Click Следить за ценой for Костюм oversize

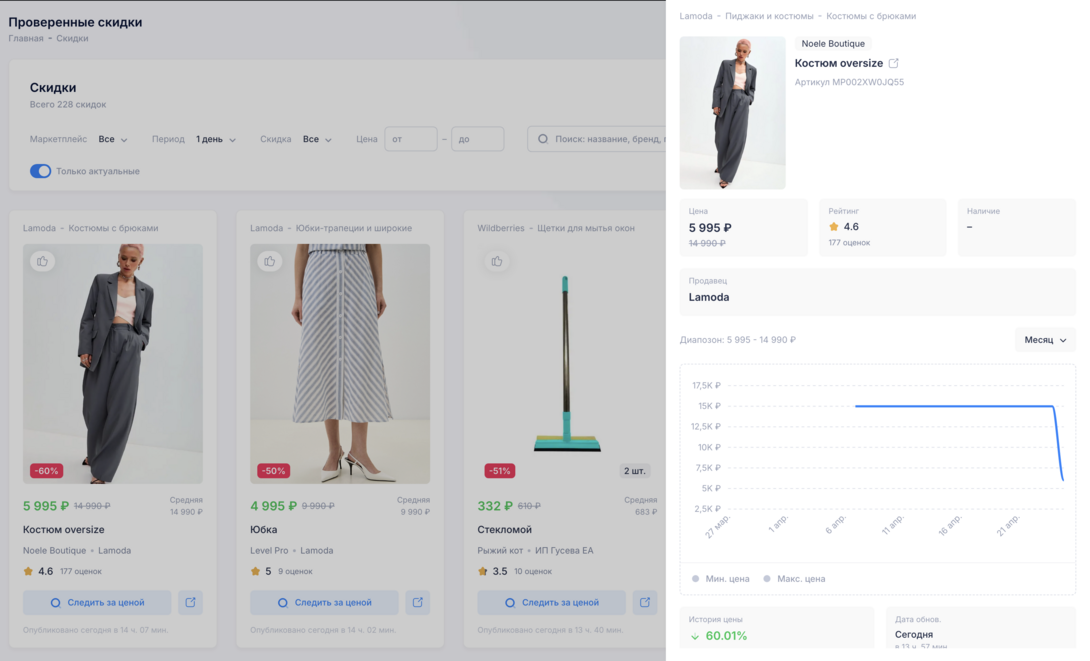pos(97,603)
